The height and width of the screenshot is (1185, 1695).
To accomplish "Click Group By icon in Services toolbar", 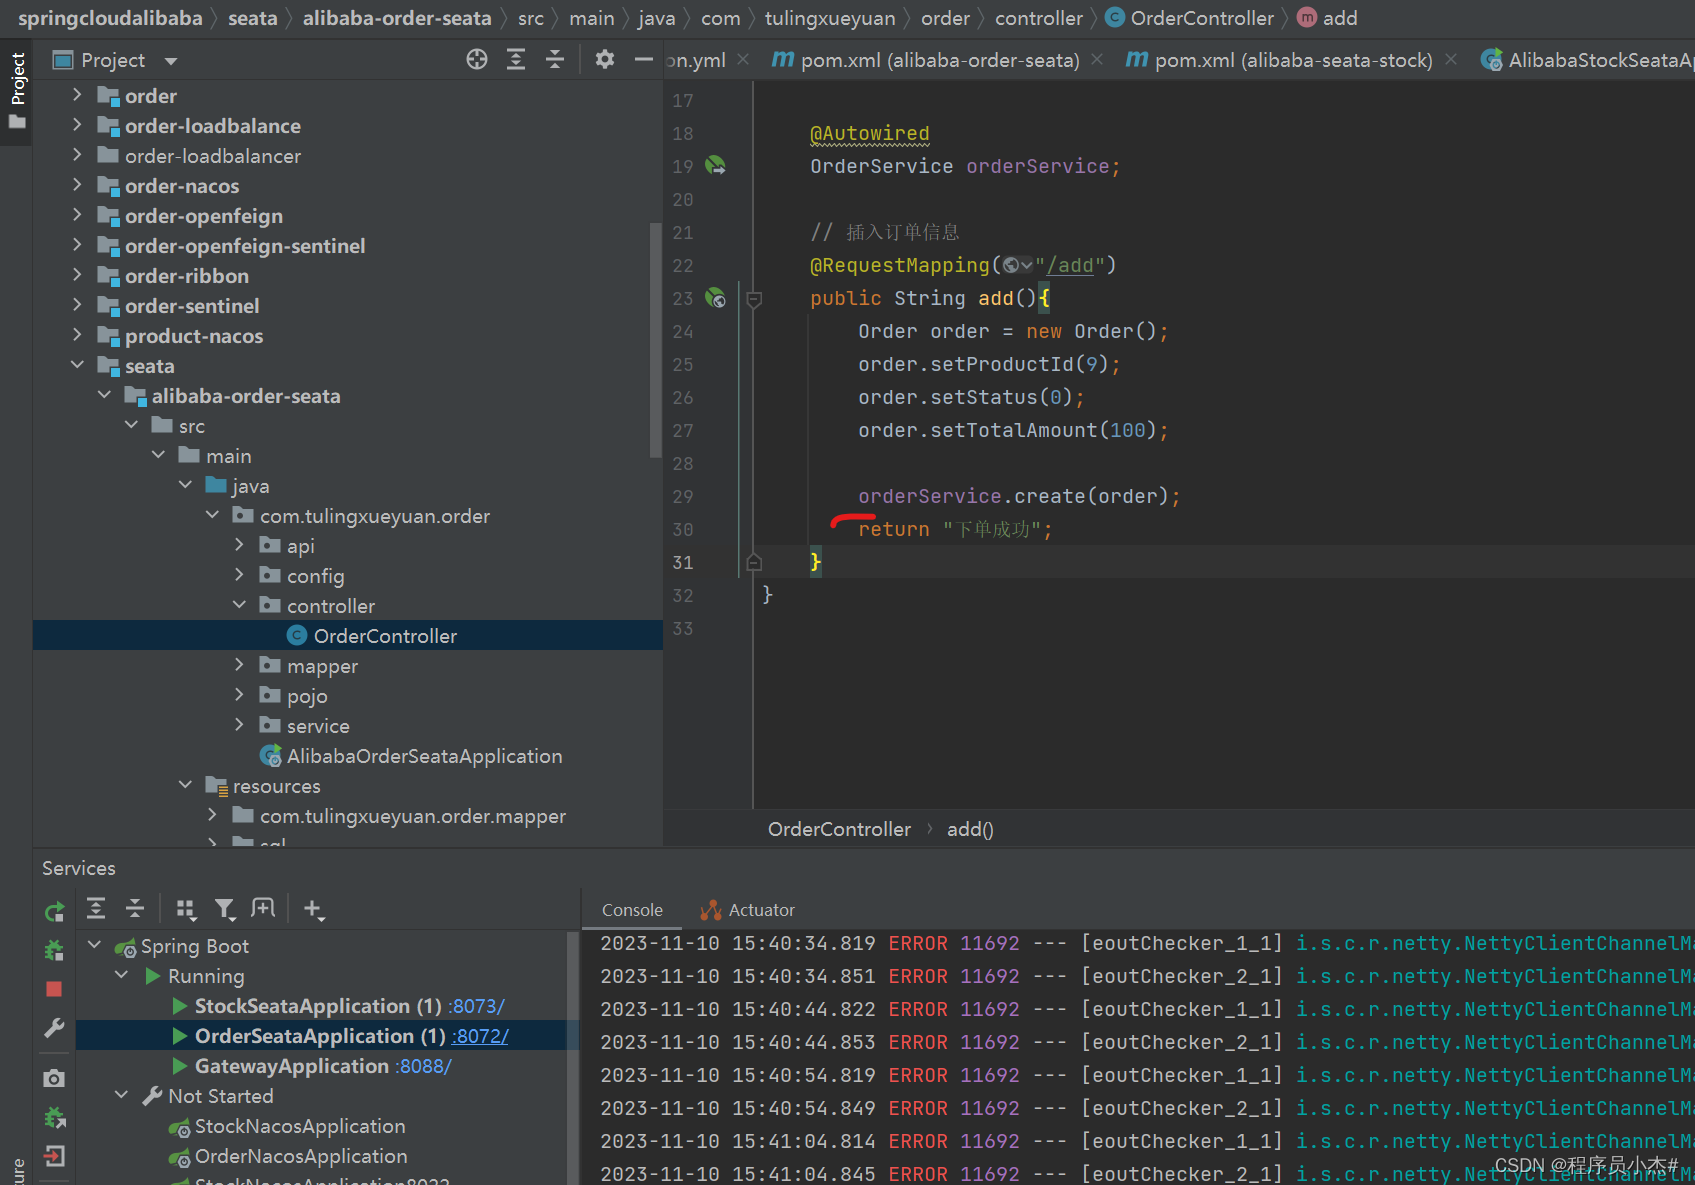I will 186,909.
